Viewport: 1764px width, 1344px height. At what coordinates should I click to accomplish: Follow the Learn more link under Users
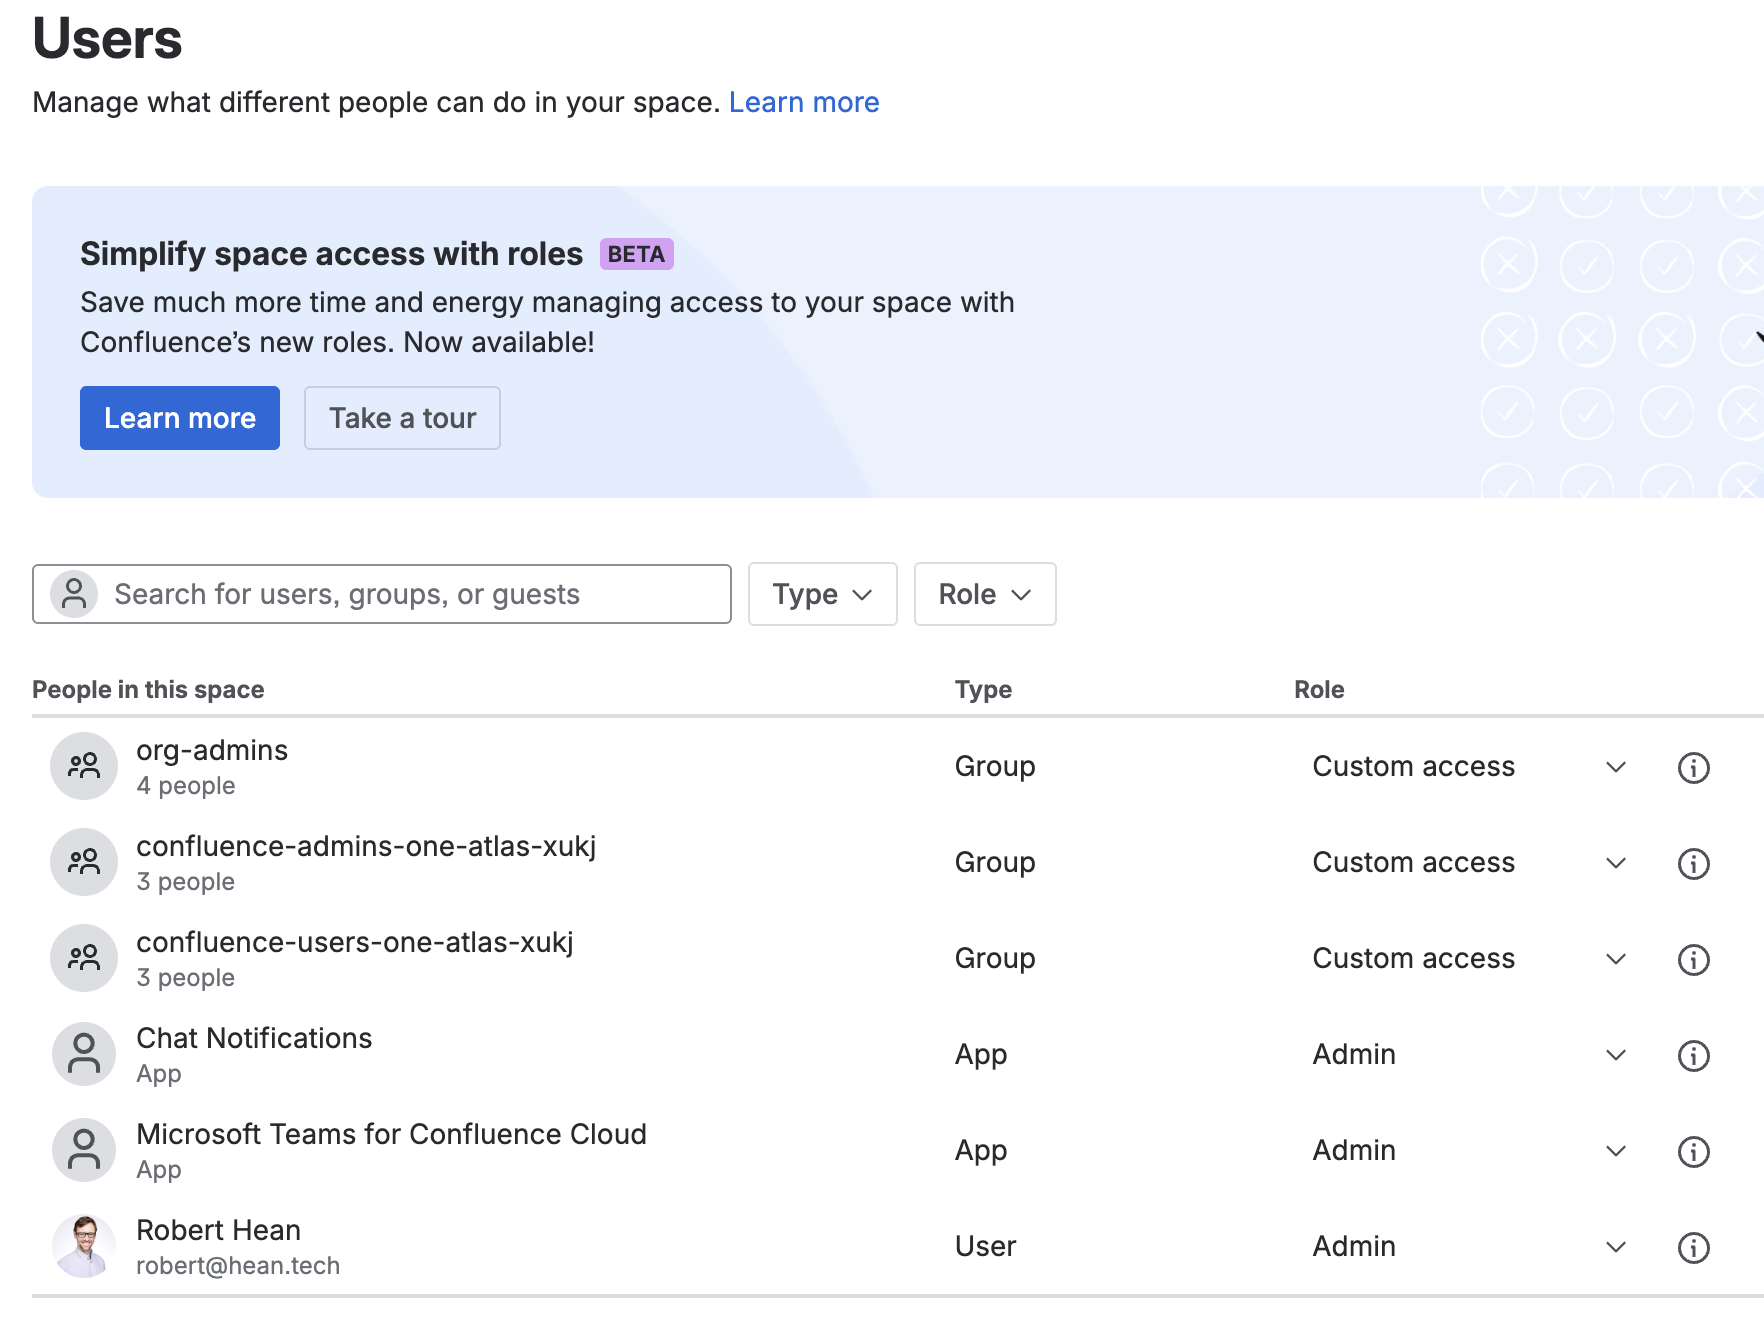pos(804,102)
